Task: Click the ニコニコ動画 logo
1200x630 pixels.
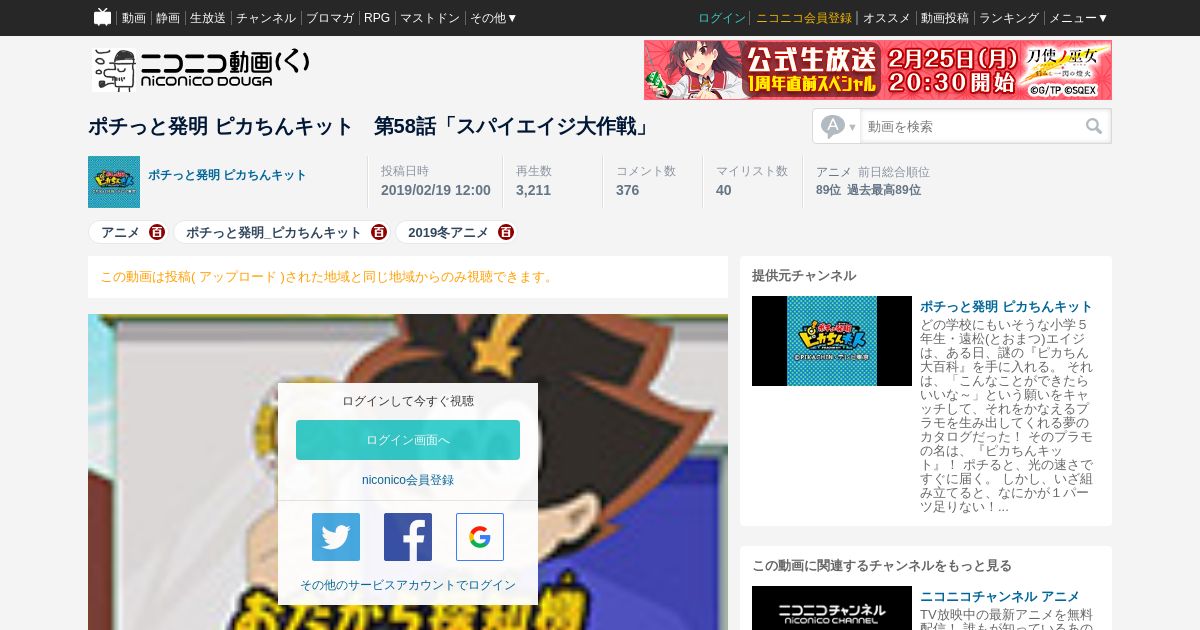Action: pyautogui.click(x=201, y=70)
